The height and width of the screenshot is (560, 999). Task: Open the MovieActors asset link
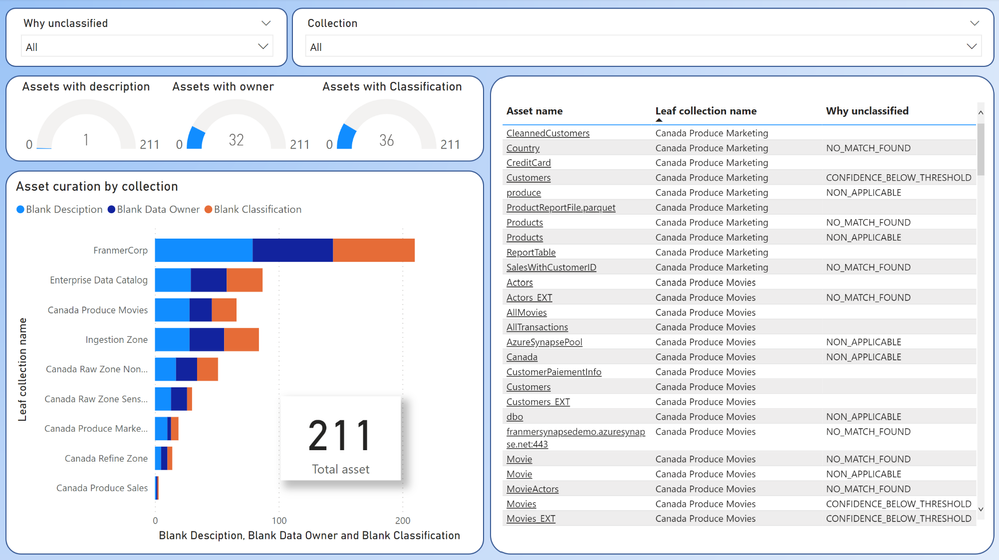click(532, 489)
